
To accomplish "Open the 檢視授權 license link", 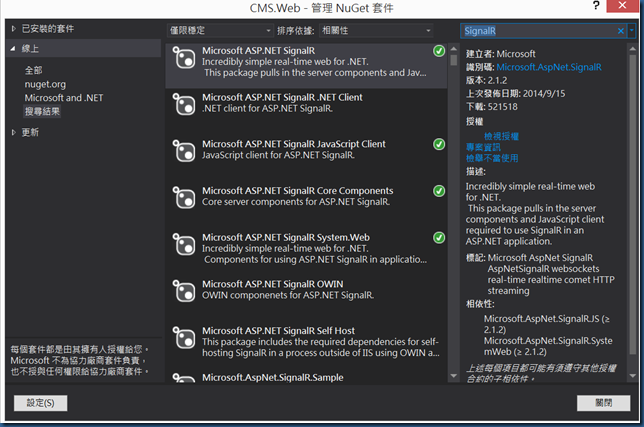I will [x=501, y=136].
